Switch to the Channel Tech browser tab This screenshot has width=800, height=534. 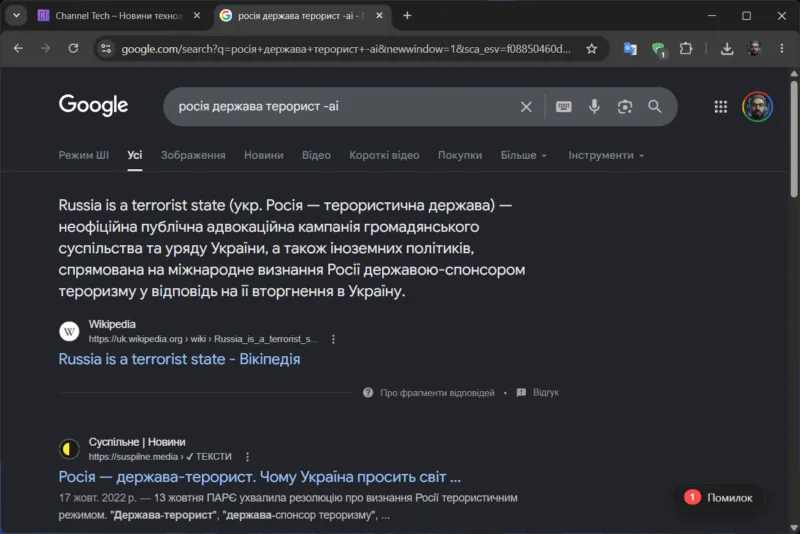pos(118,16)
